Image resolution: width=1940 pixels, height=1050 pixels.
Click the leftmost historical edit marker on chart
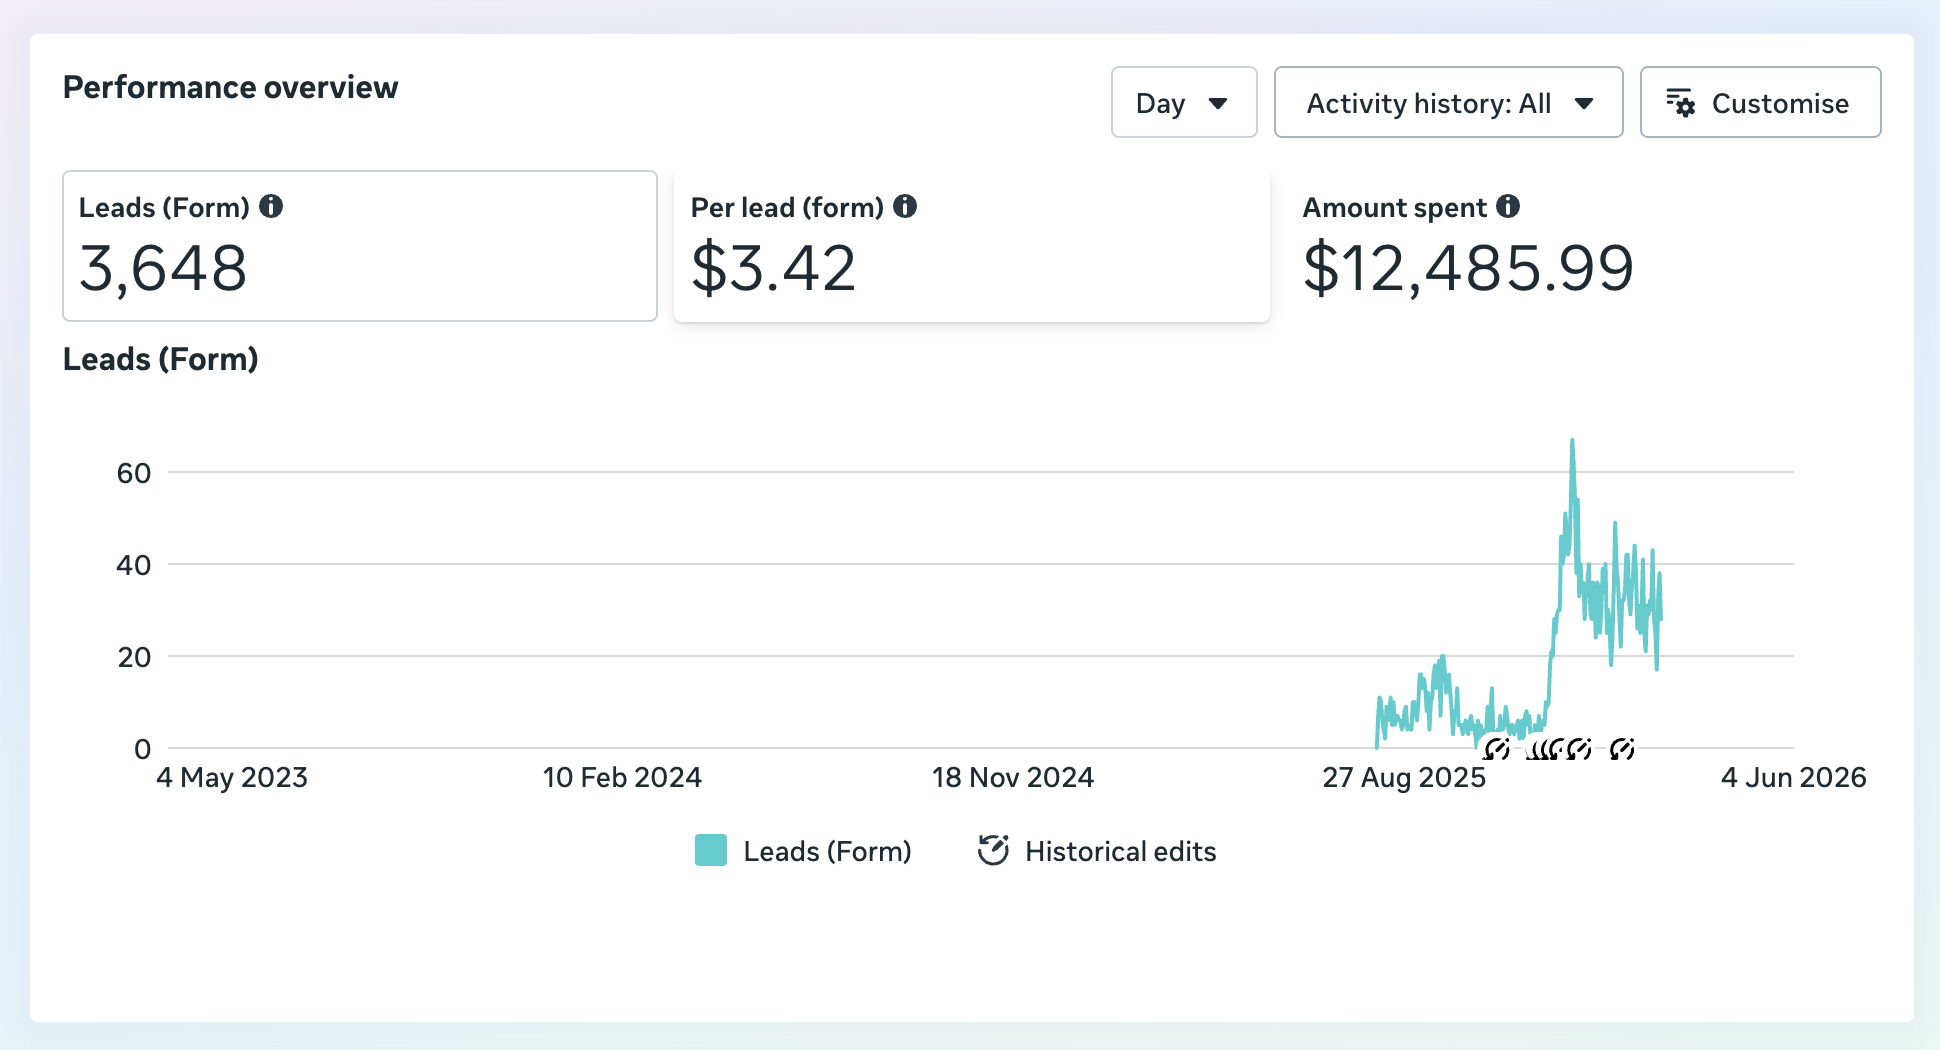[1496, 748]
